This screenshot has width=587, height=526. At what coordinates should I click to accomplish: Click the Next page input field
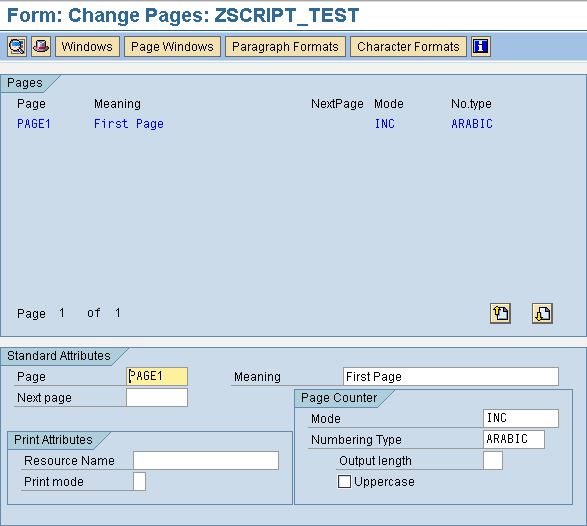(x=157, y=397)
